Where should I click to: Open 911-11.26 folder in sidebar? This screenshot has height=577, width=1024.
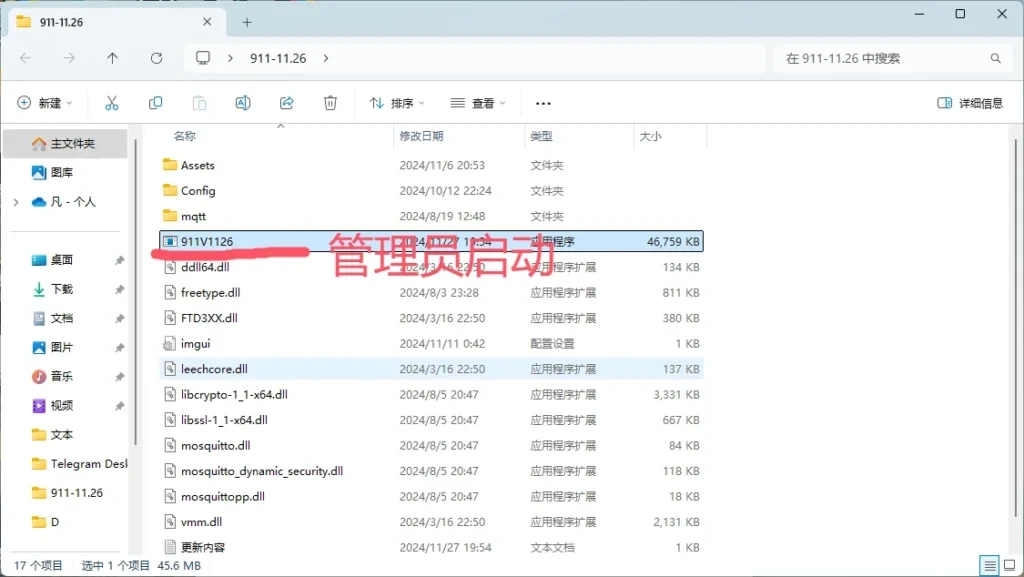tap(67, 493)
